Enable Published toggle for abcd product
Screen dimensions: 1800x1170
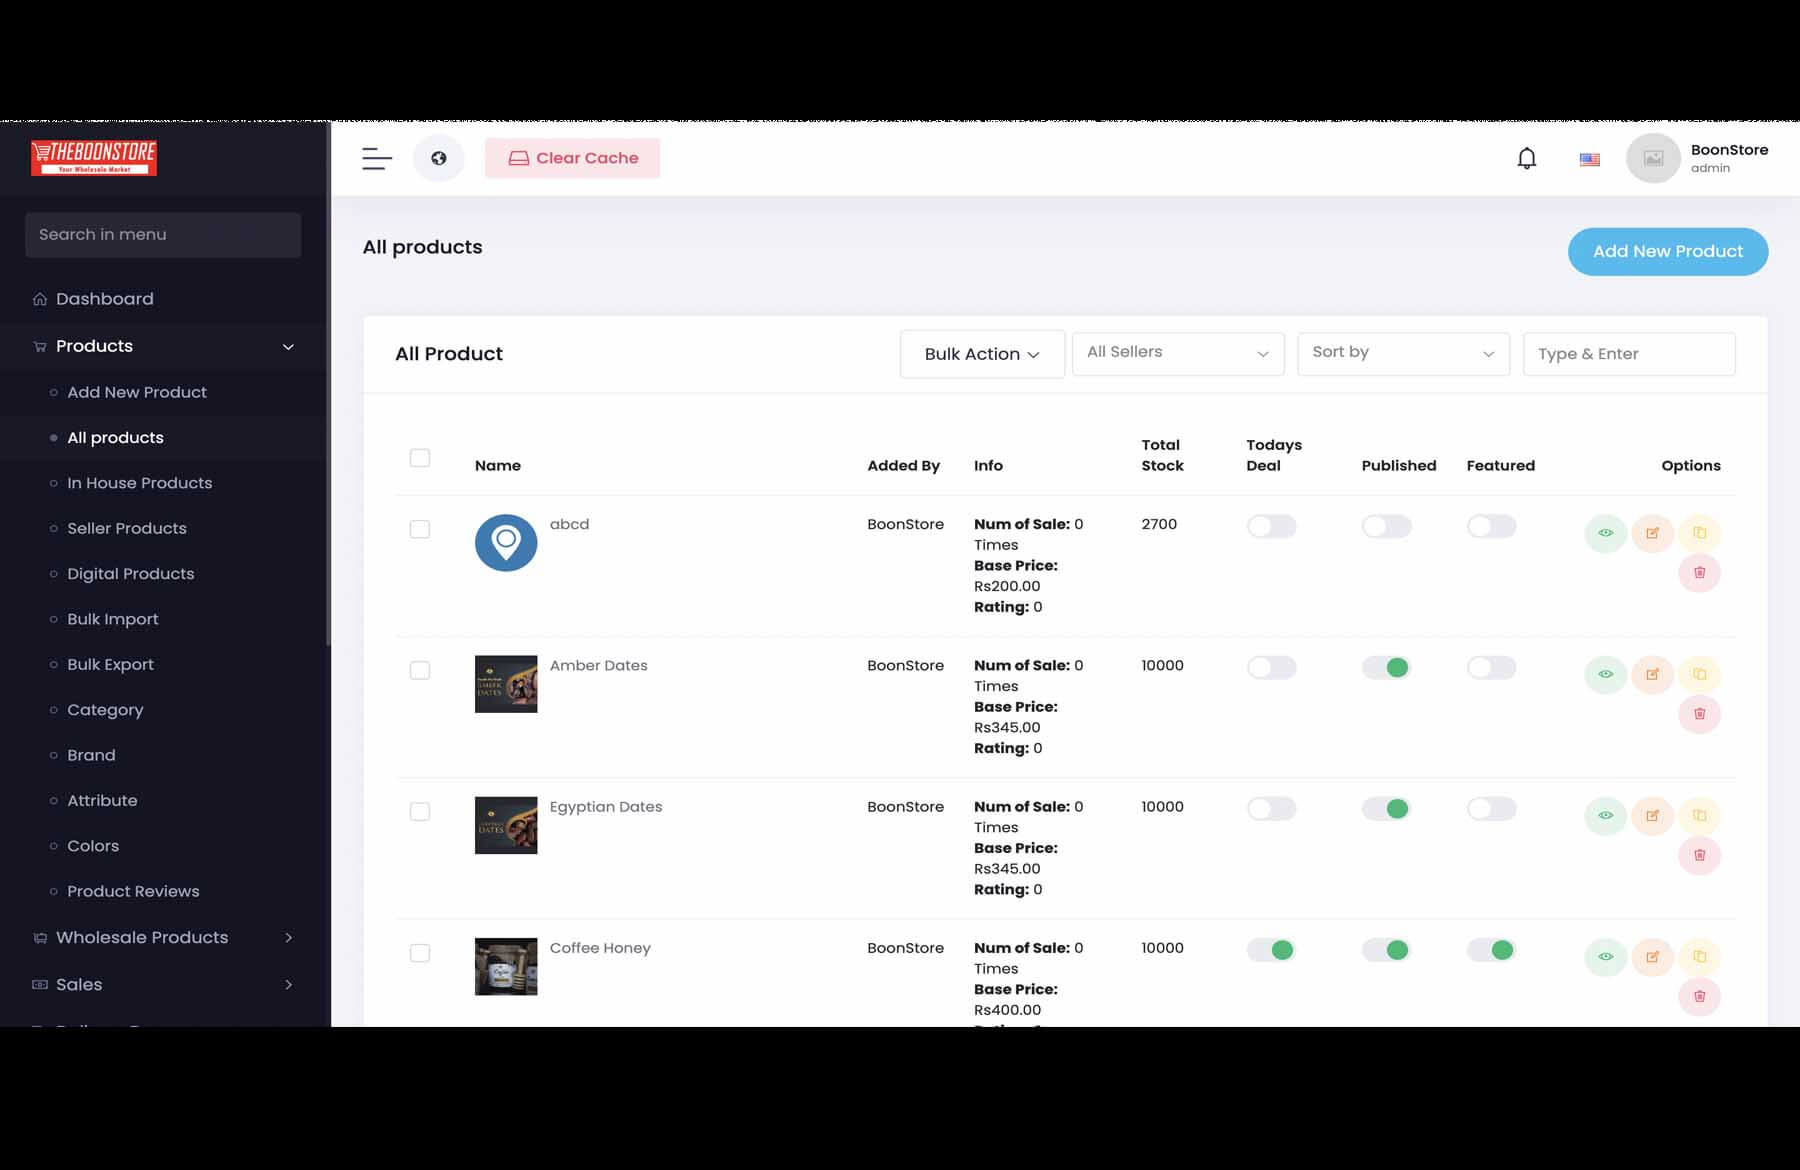[1386, 526]
